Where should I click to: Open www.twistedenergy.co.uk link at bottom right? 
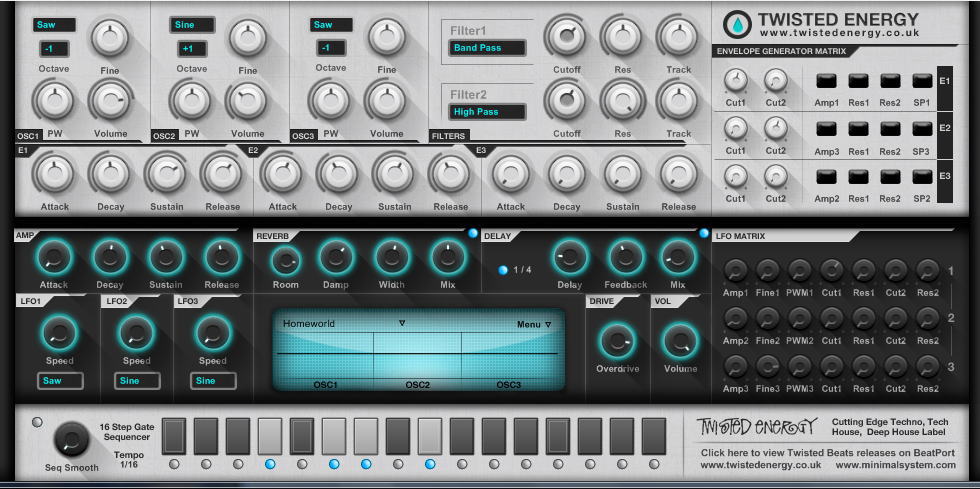[761, 465]
